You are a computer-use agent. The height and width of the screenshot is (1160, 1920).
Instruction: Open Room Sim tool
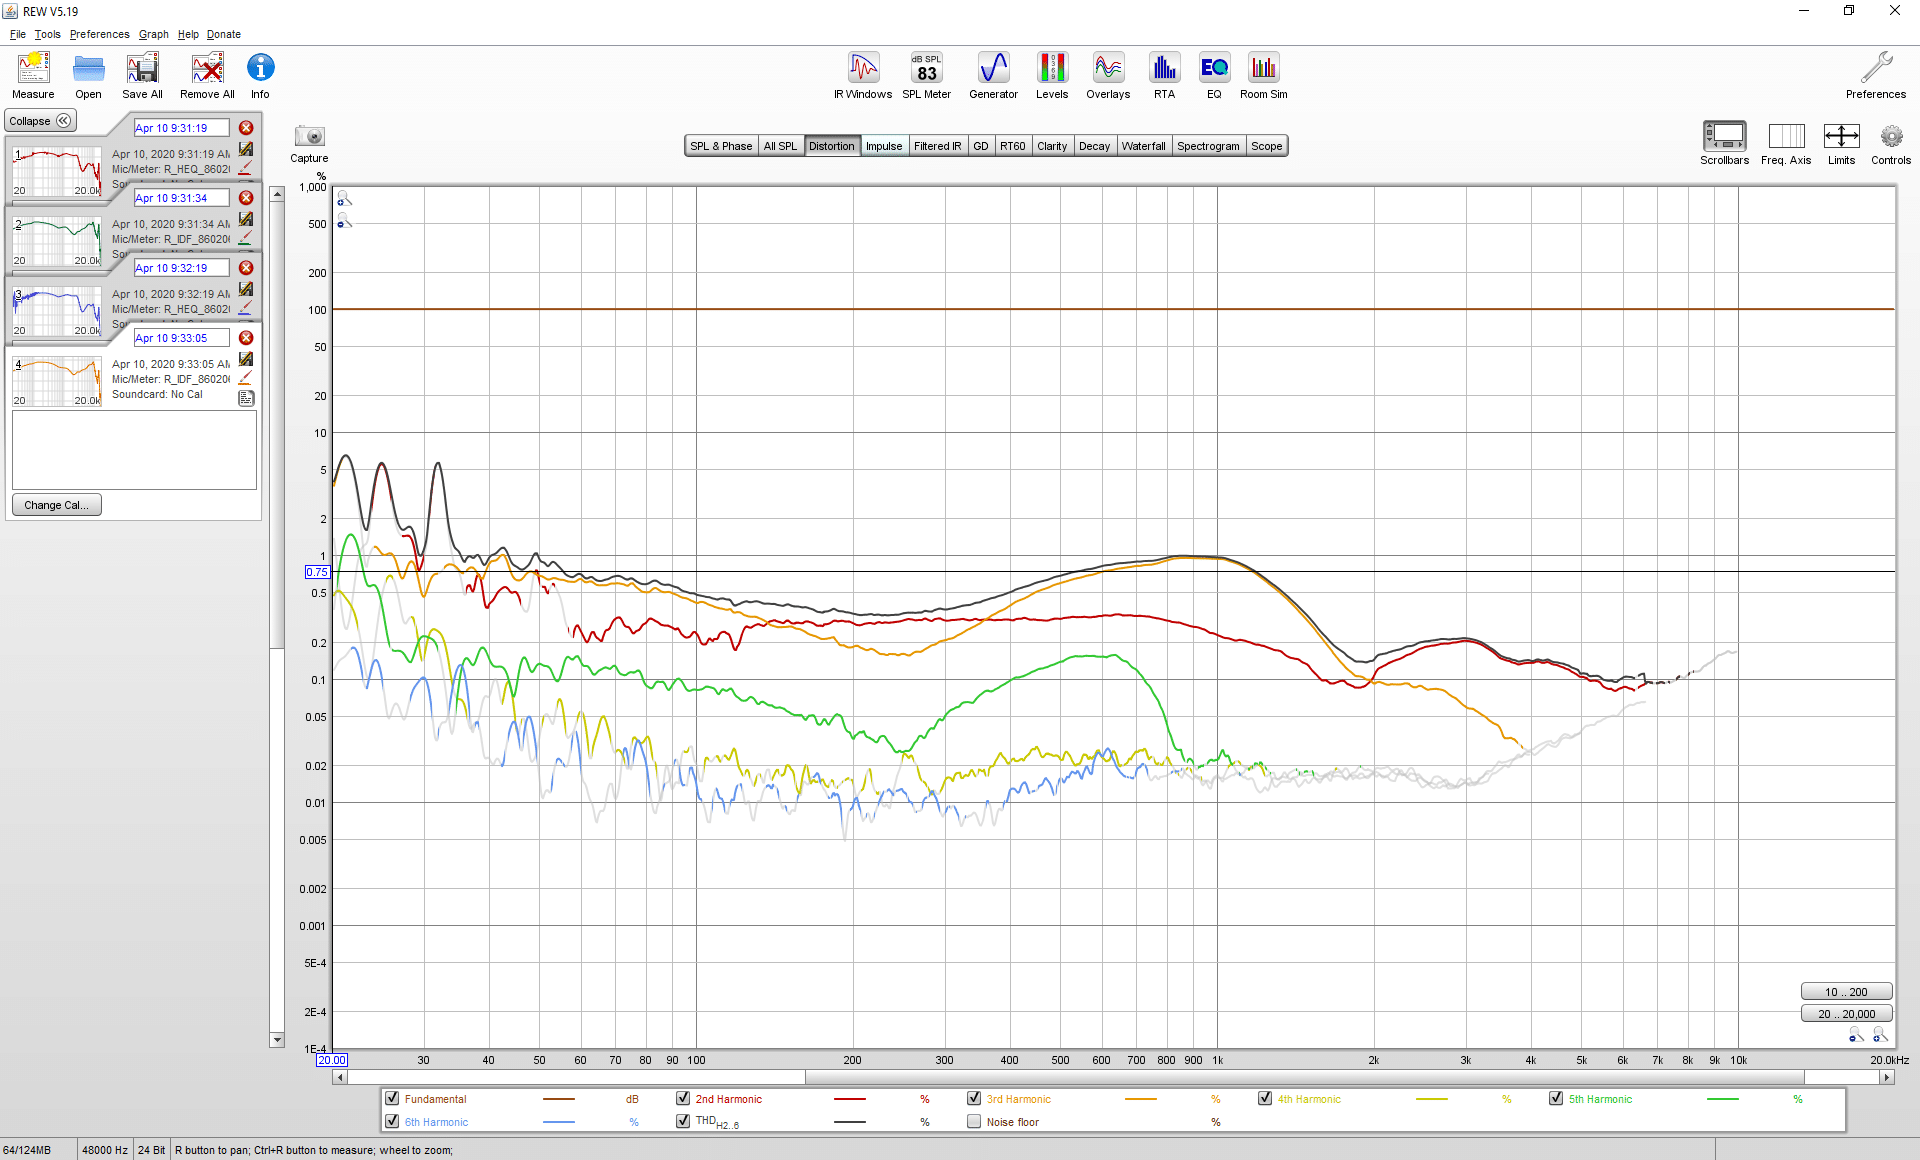click(1264, 76)
